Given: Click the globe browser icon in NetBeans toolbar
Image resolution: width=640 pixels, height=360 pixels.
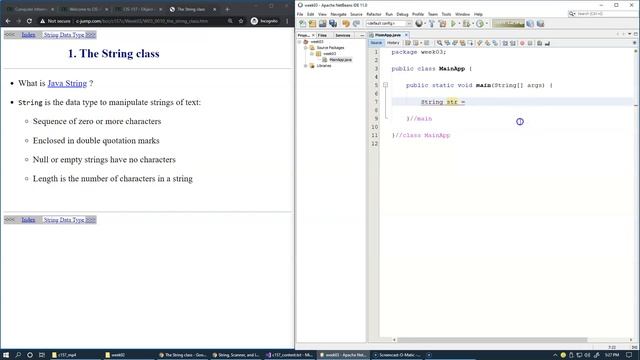Looking at the screenshot, I should [x=419, y=24].
